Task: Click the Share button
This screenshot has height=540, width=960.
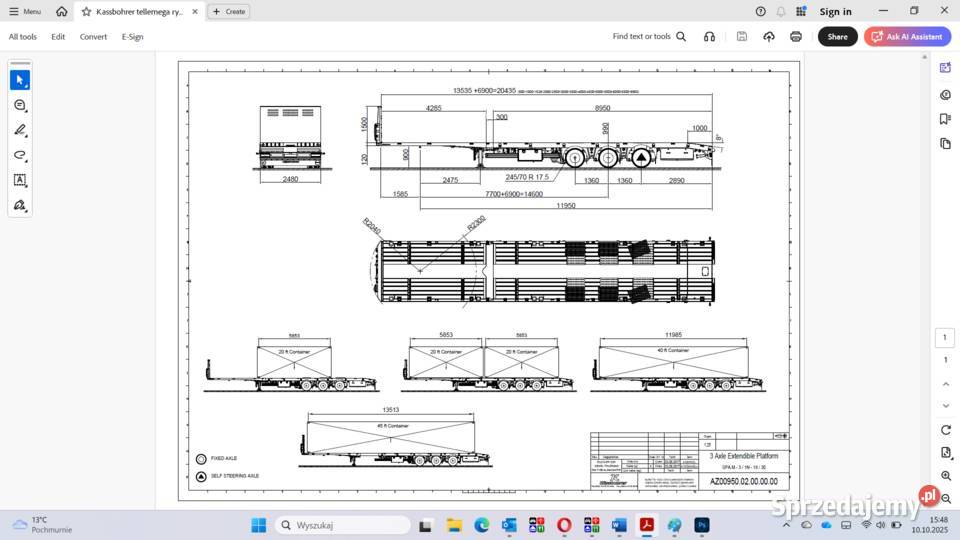Action: click(x=837, y=37)
